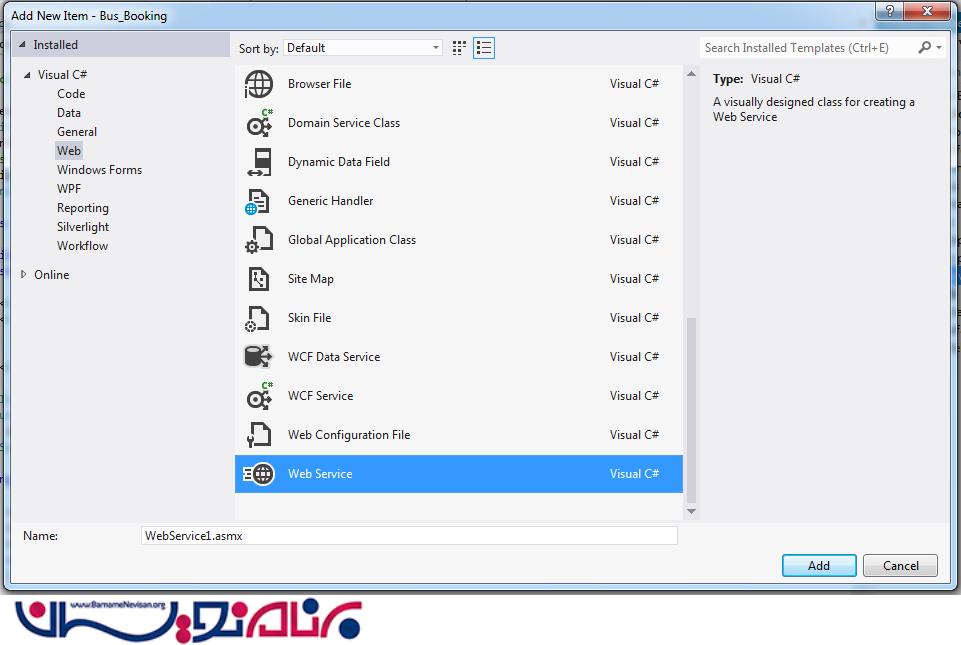Switch to small icons list view
961x645 pixels.
[x=484, y=48]
